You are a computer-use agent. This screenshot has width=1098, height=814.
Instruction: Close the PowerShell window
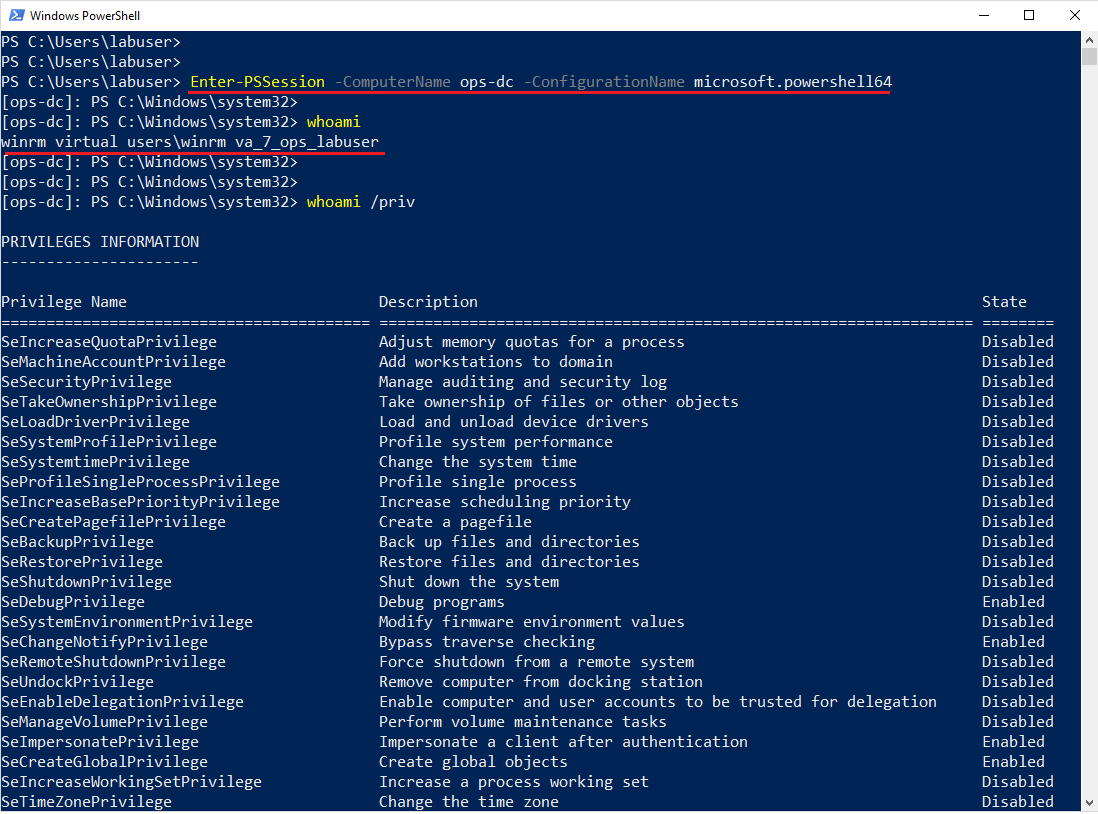click(x=1075, y=15)
